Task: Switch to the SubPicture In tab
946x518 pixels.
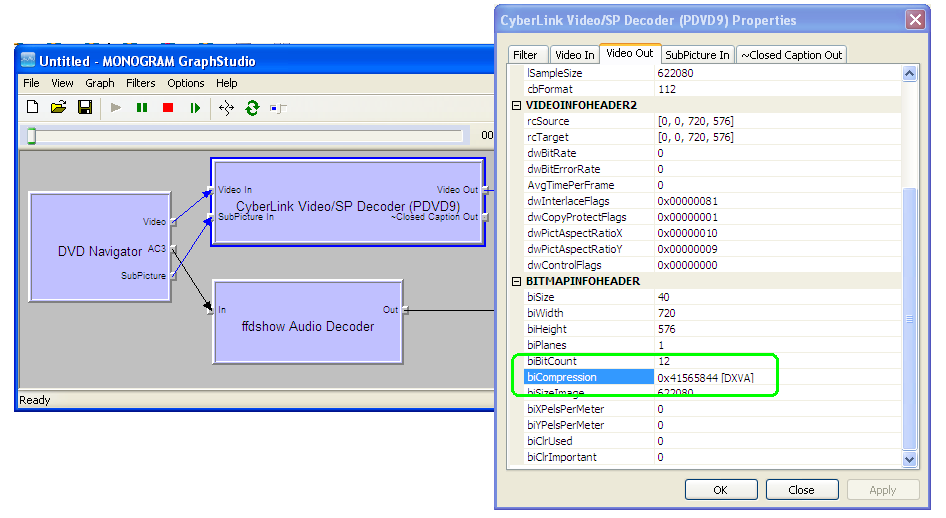Action: click(697, 55)
